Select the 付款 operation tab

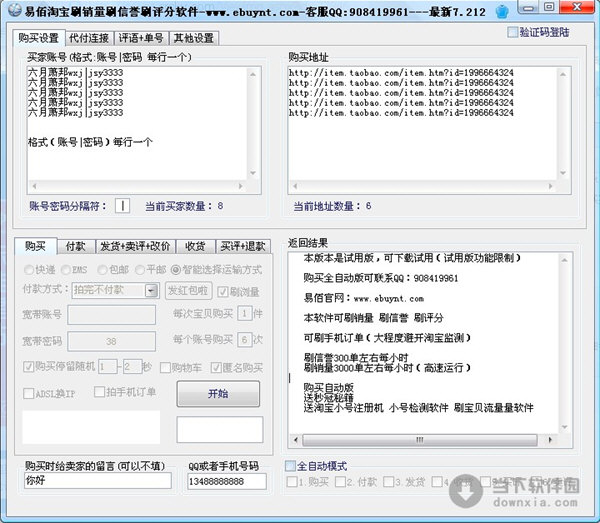[x=76, y=246]
